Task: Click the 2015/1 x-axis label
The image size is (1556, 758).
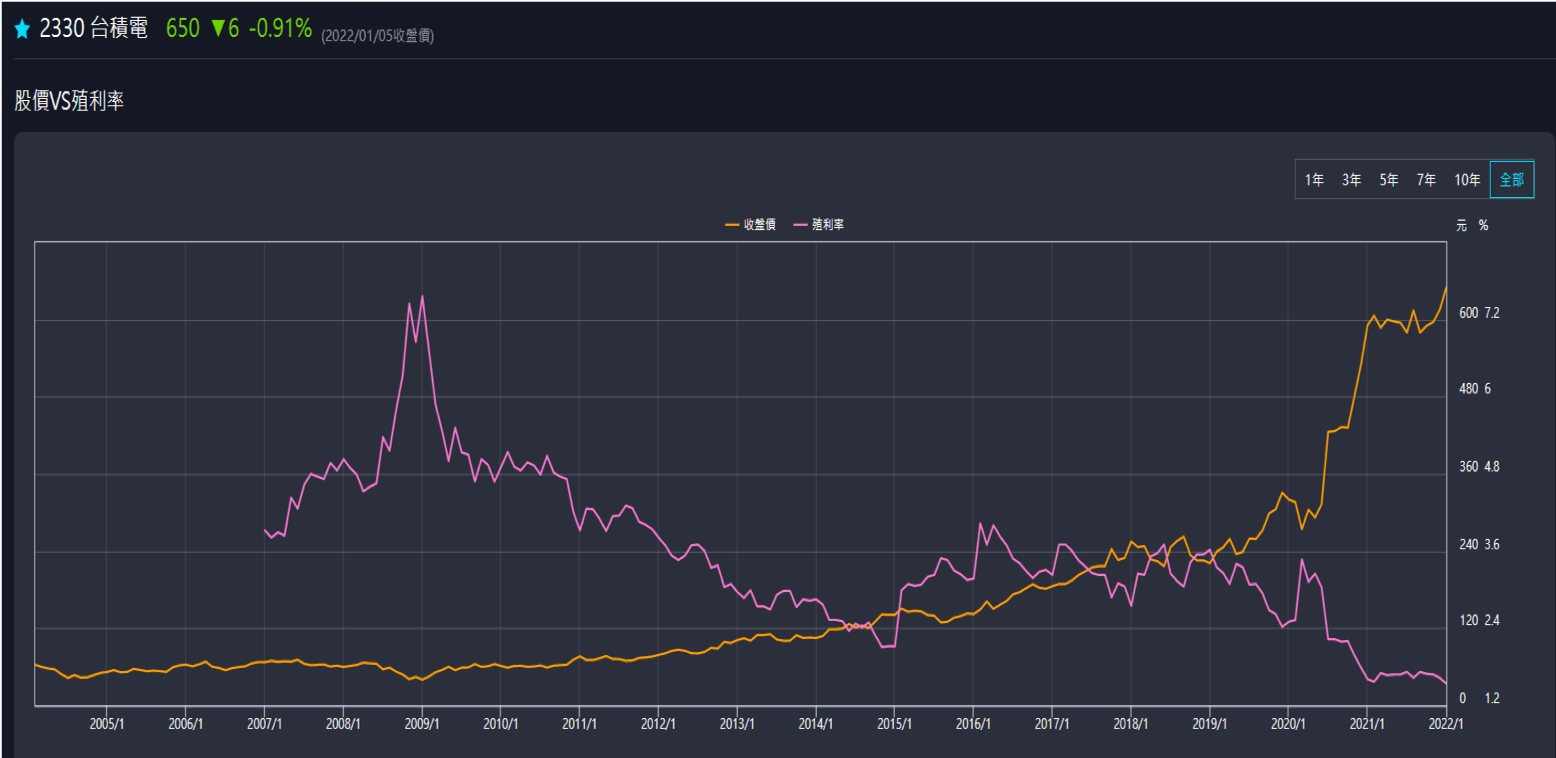Action: pyautogui.click(x=894, y=723)
